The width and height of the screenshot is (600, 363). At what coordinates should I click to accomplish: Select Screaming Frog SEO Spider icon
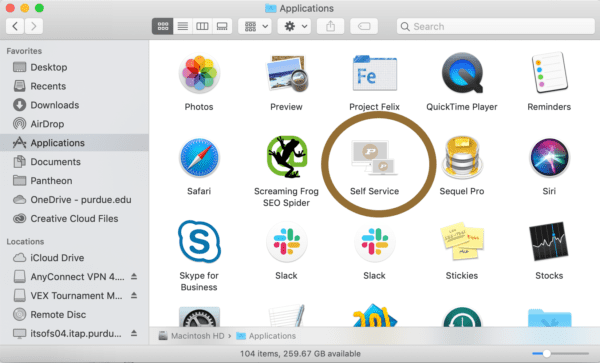[x=287, y=157]
